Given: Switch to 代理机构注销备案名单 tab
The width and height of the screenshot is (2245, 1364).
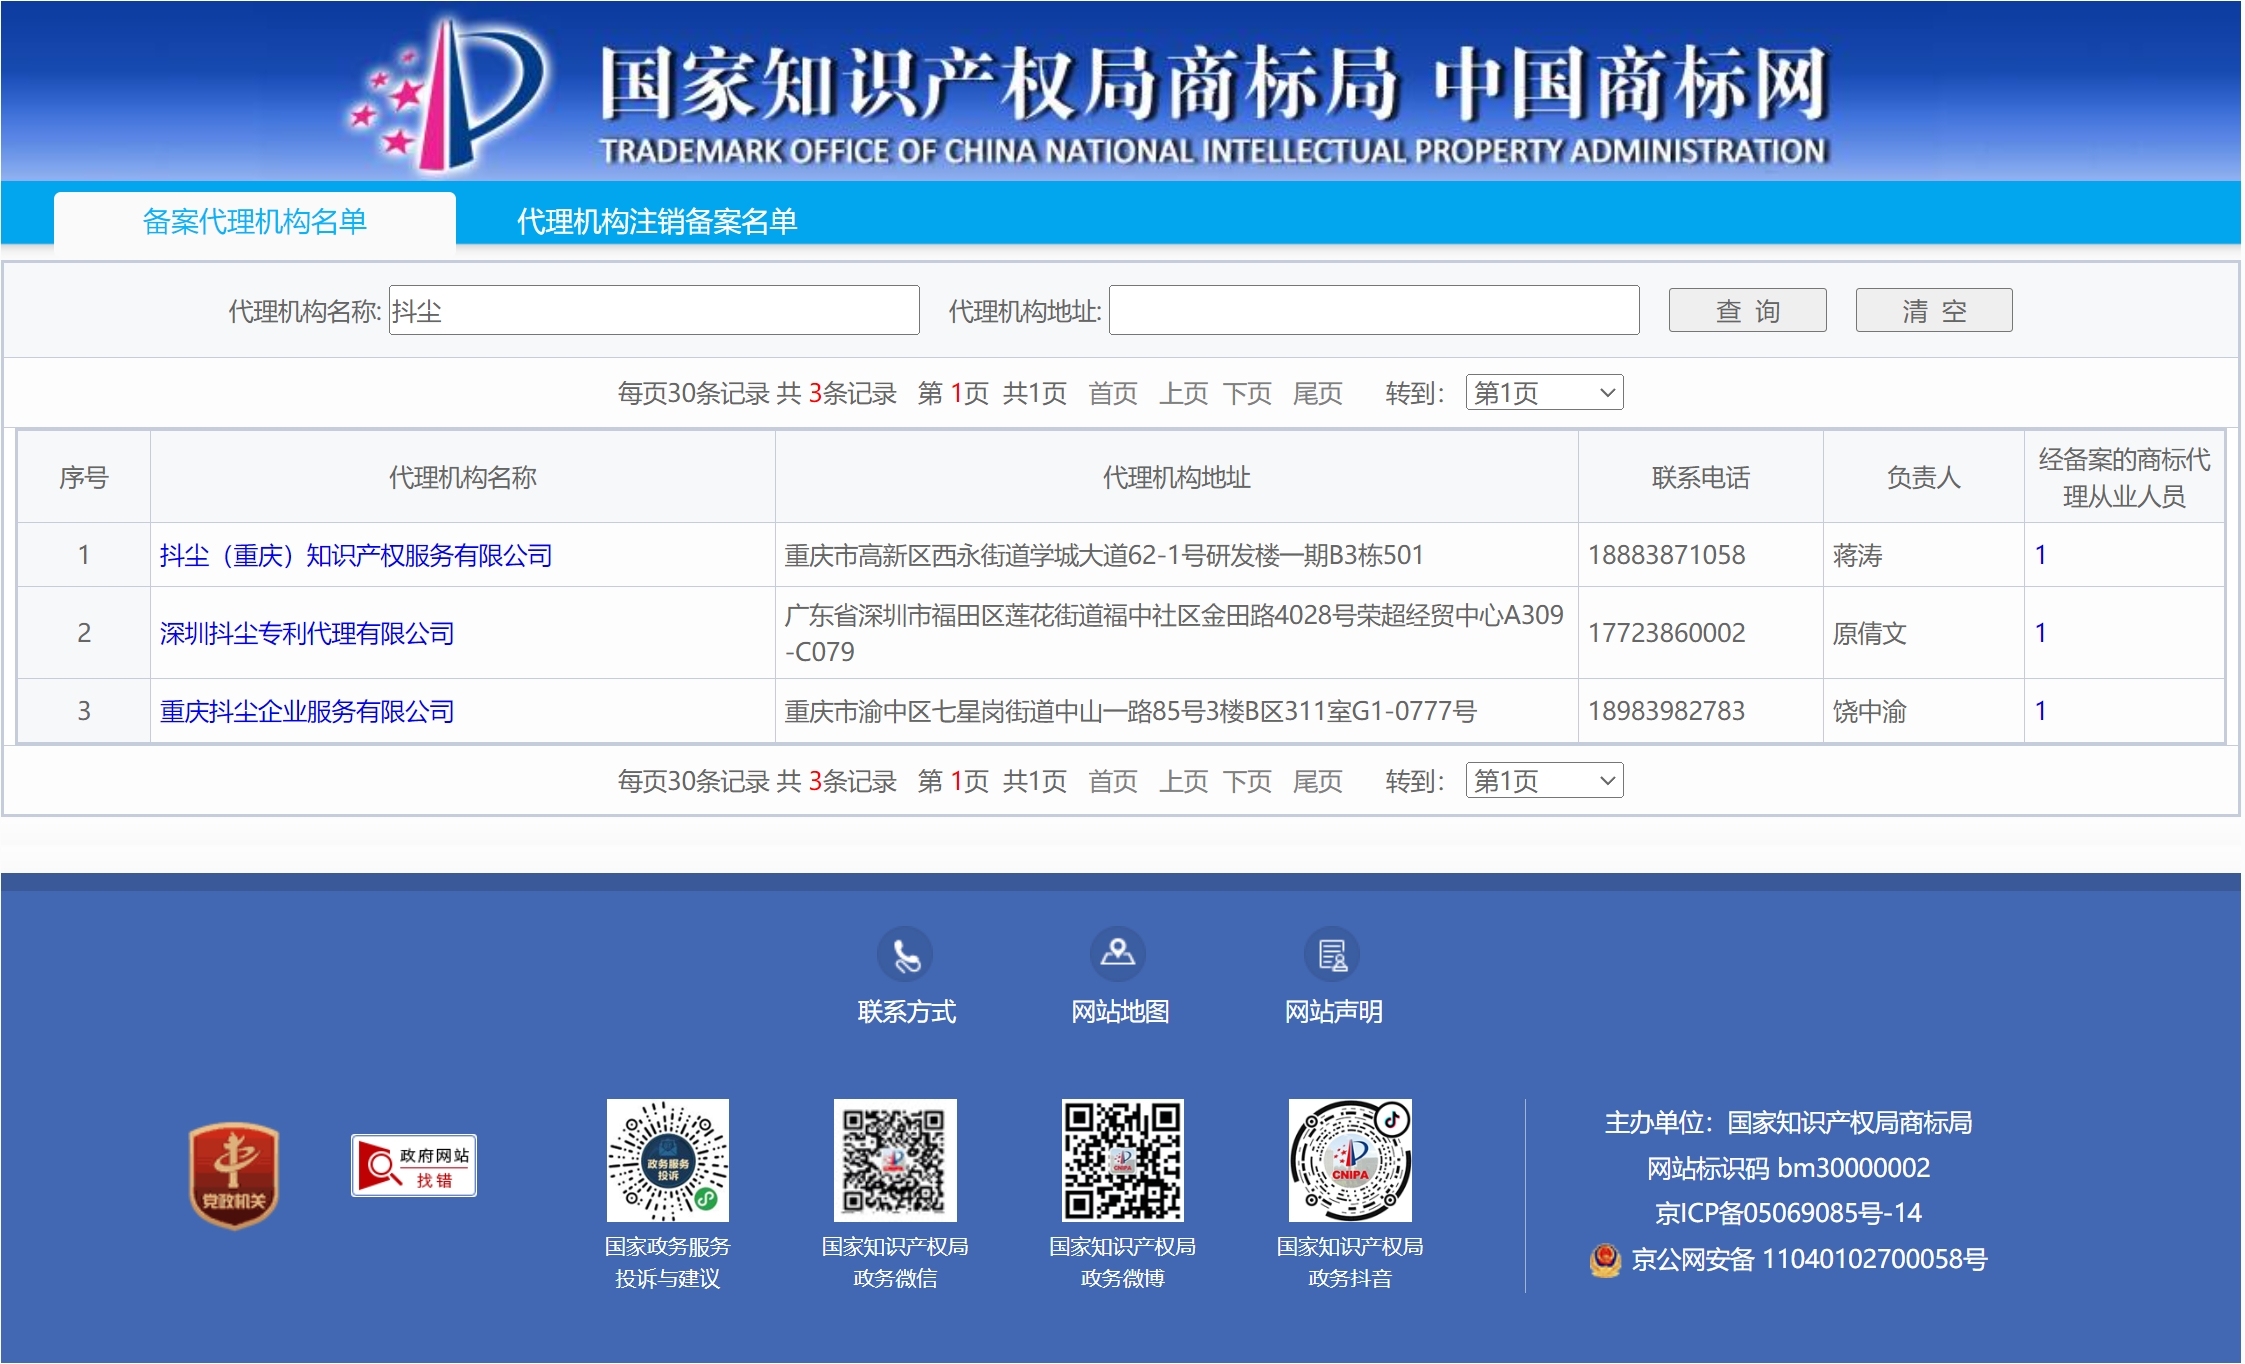Looking at the screenshot, I should click(x=657, y=221).
